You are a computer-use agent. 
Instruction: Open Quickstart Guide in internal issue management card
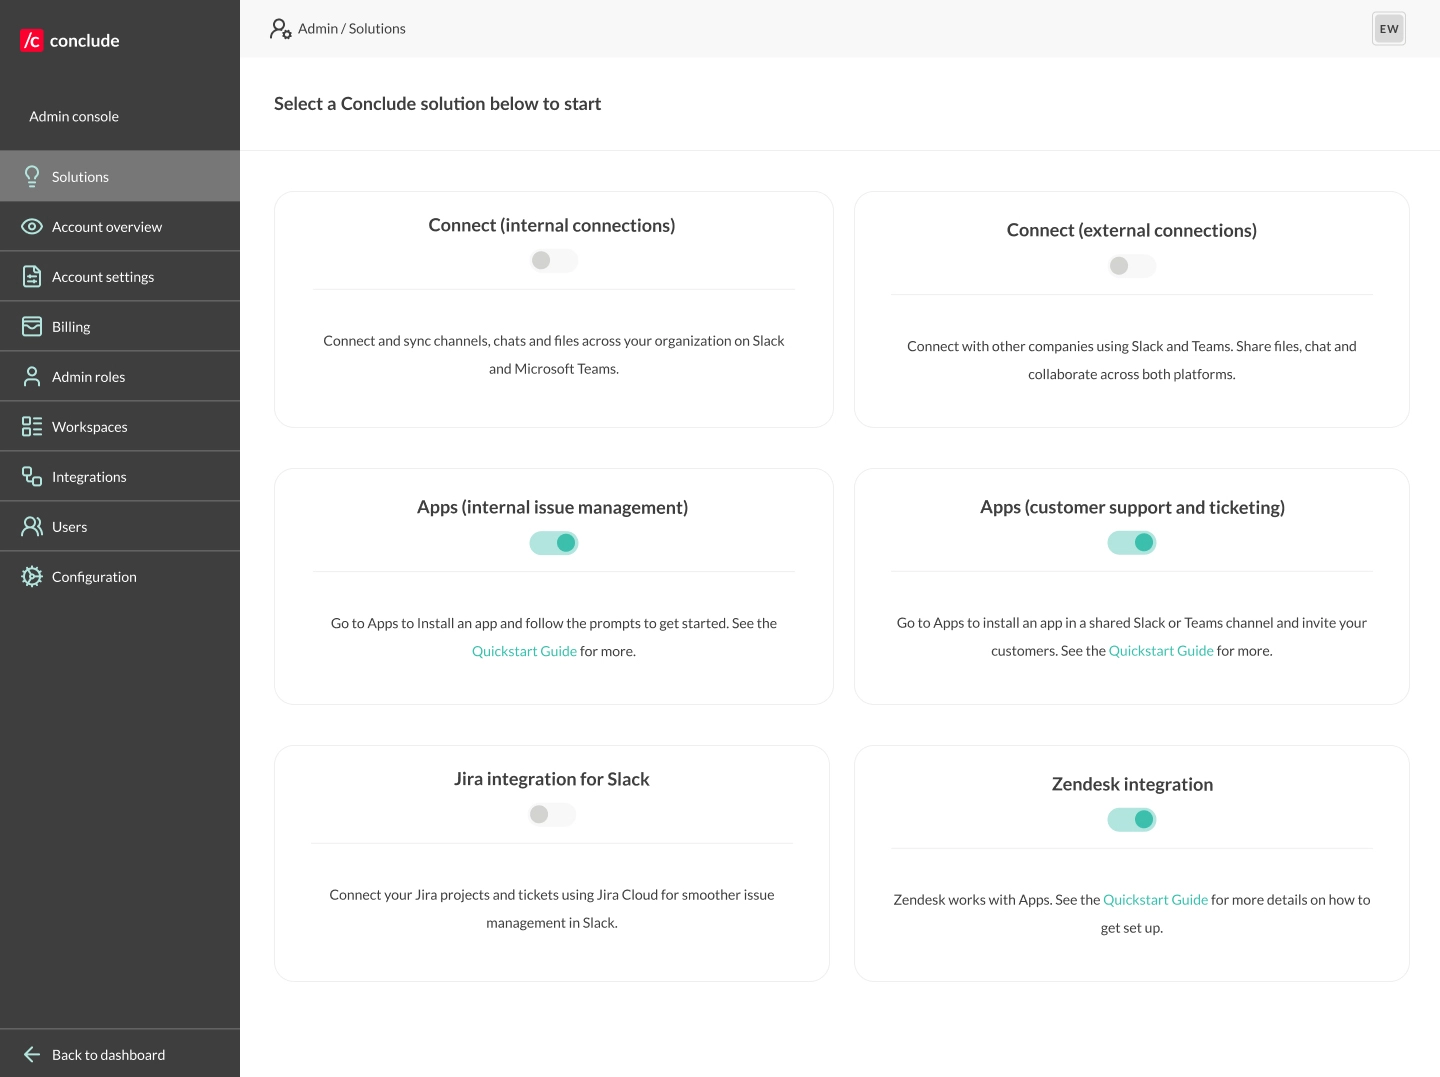click(524, 651)
